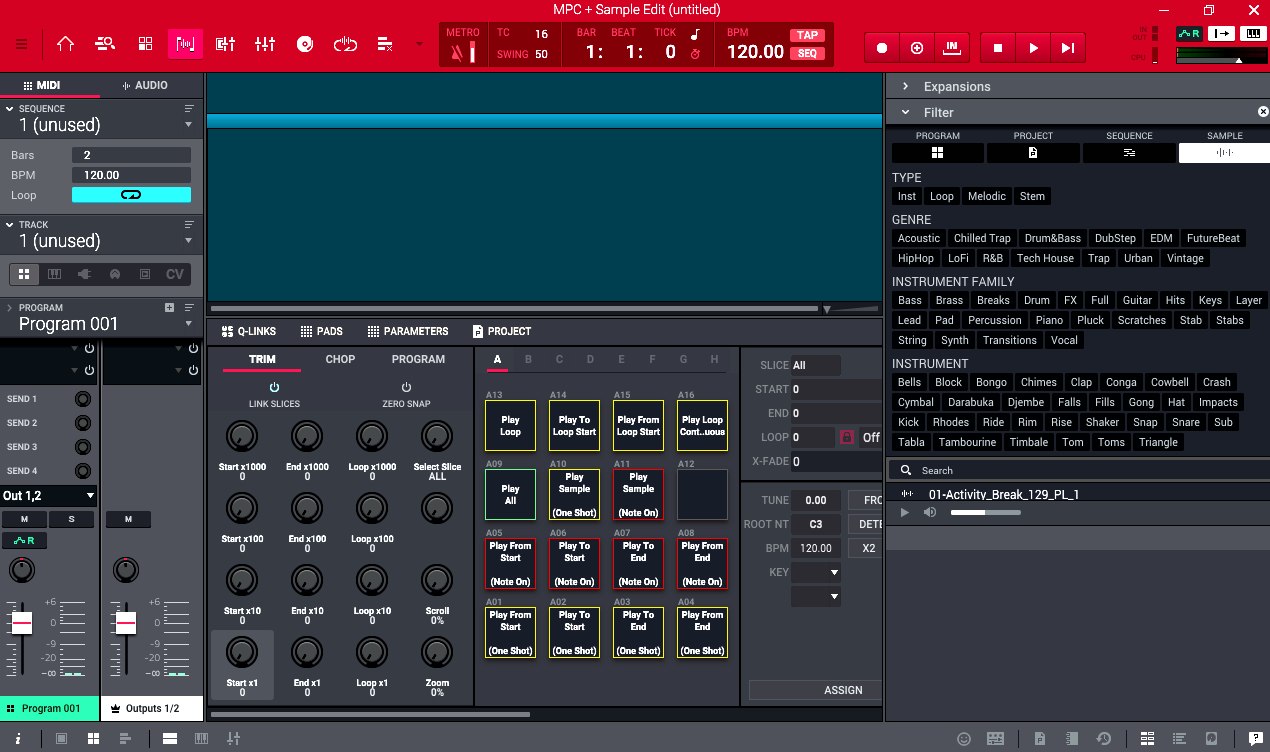Return to Main mode via home icon
This screenshot has width=1270, height=752.
click(x=65, y=44)
